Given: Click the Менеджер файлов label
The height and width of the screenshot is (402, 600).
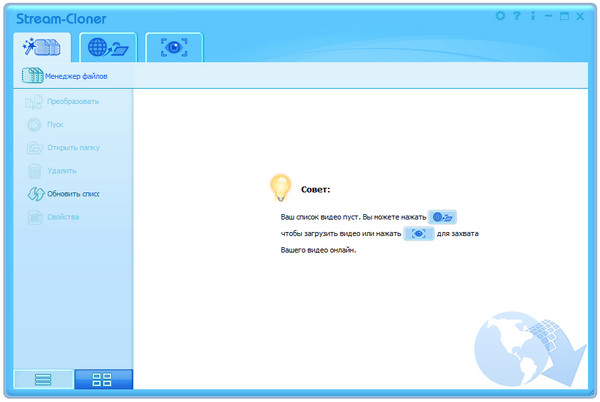Looking at the screenshot, I should pyautogui.click(x=76, y=76).
